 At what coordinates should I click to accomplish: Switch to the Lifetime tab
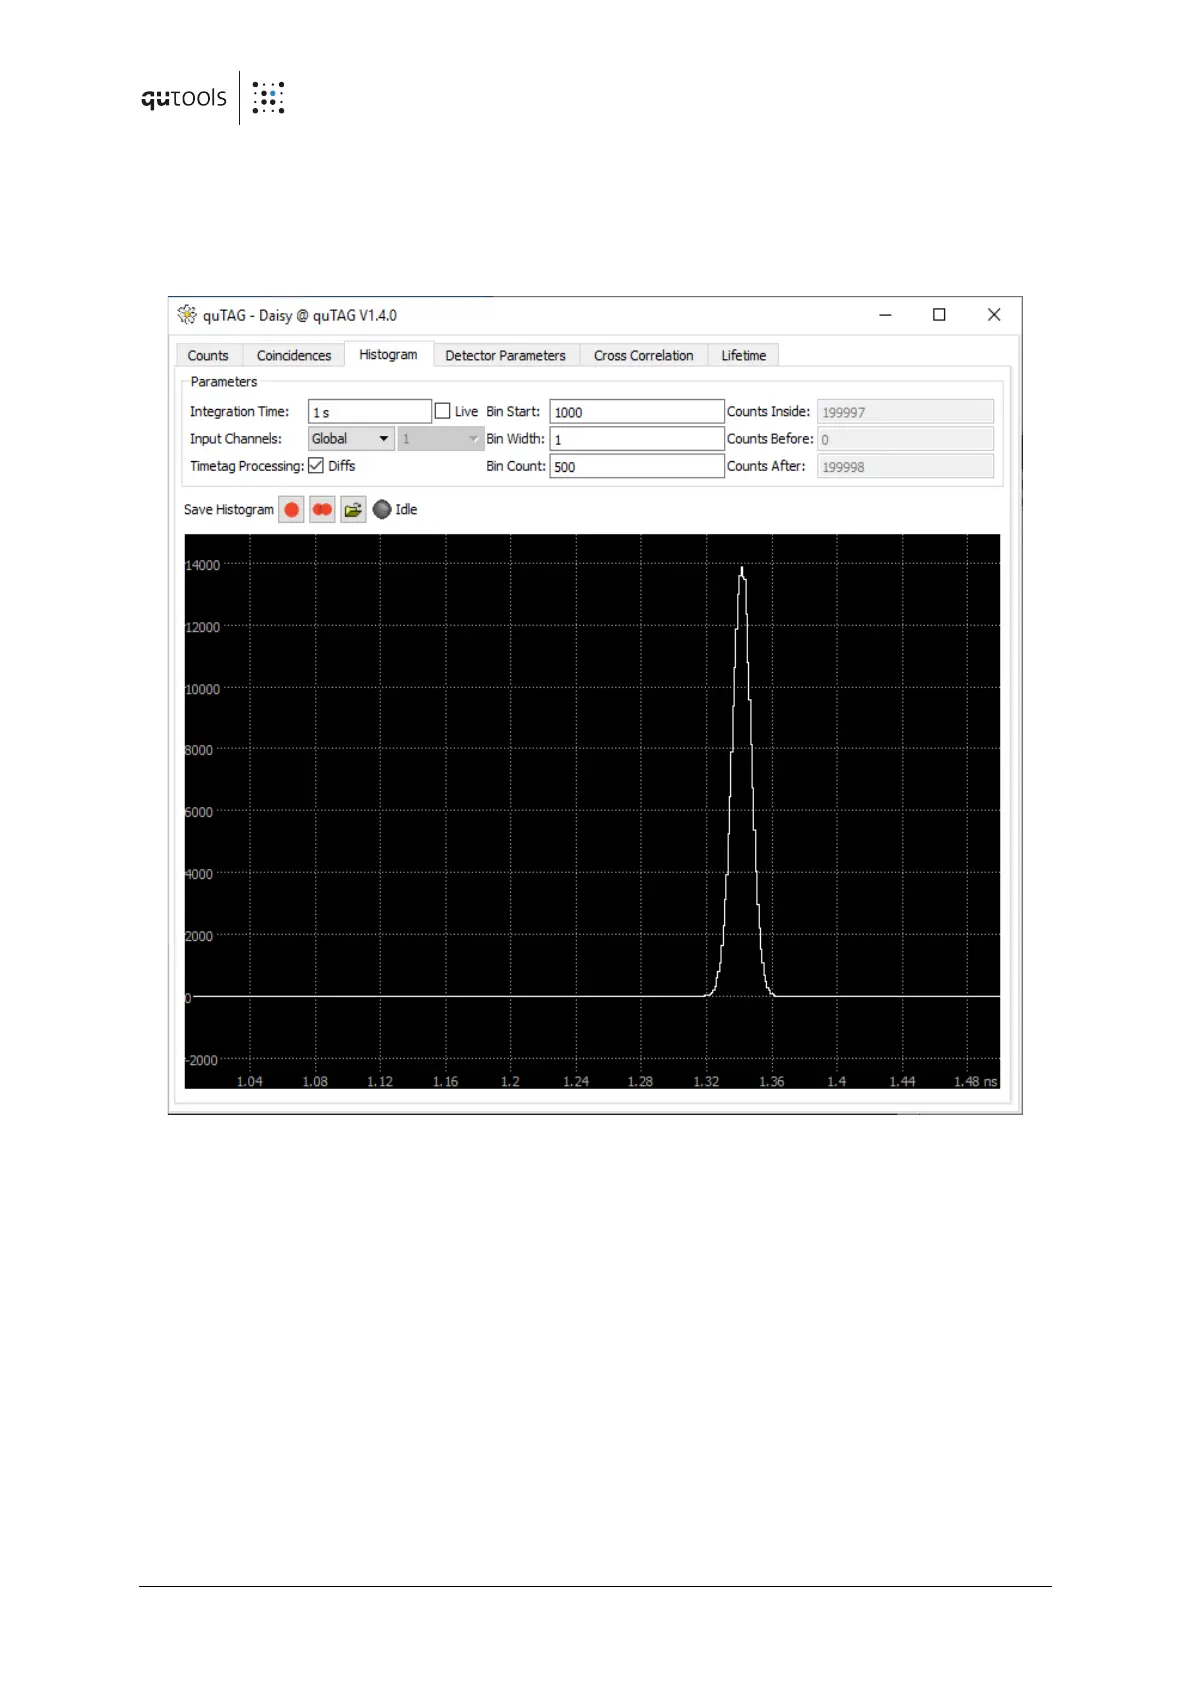coord(744,356)
